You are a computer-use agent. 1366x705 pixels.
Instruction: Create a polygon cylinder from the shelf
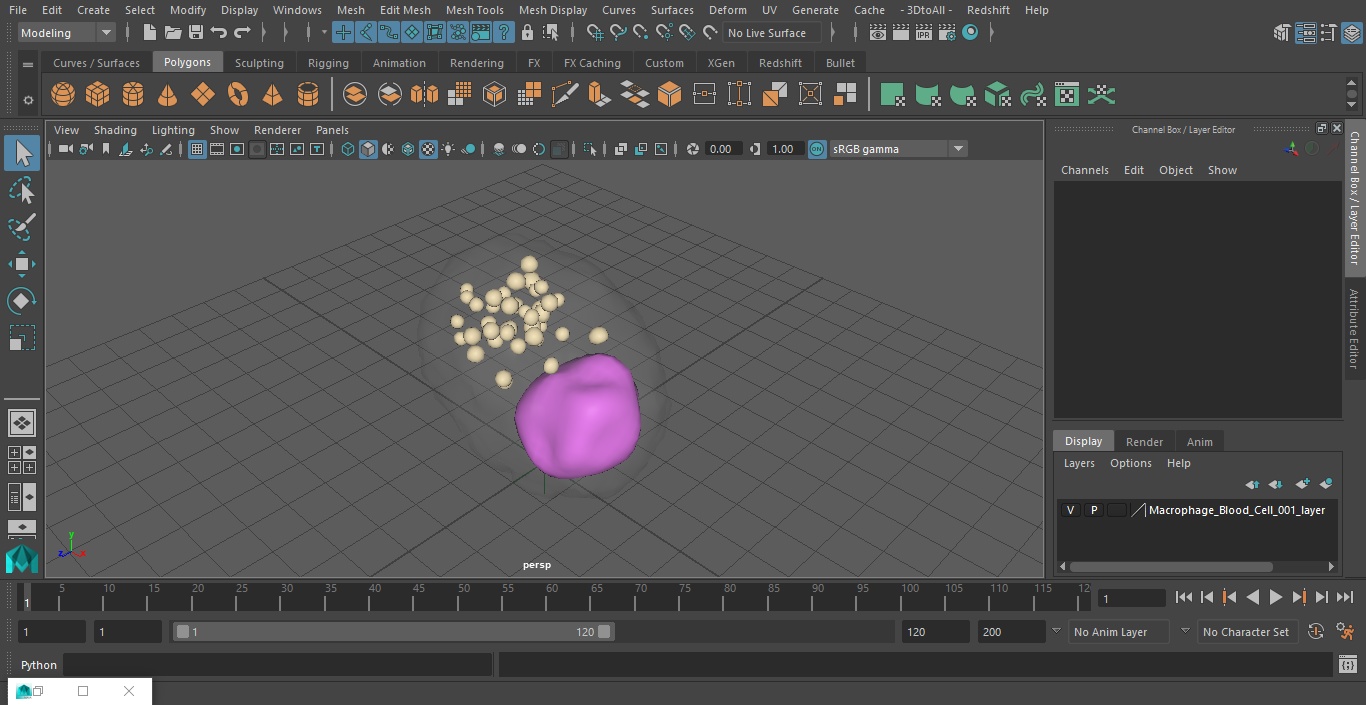click(133, 95)
